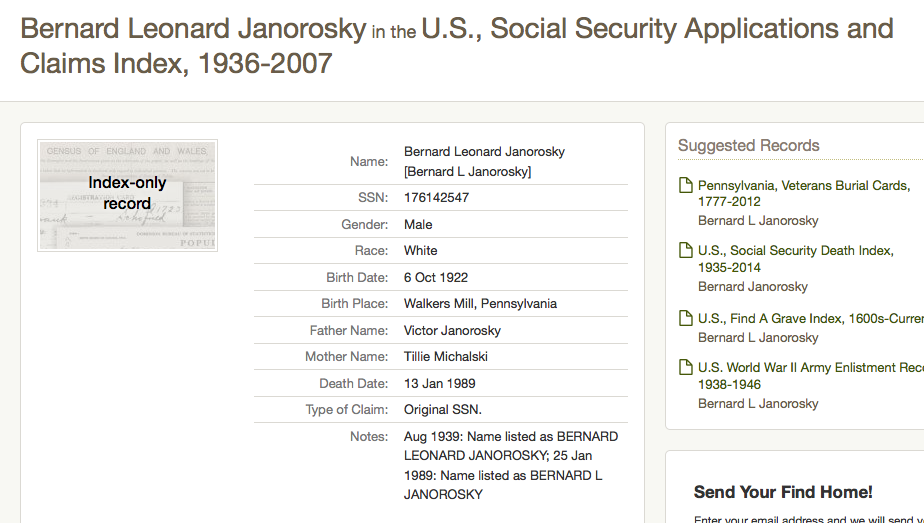Click the Index-only record thumbnail
This screenshot has width=924, height=523.
[127, 195]
